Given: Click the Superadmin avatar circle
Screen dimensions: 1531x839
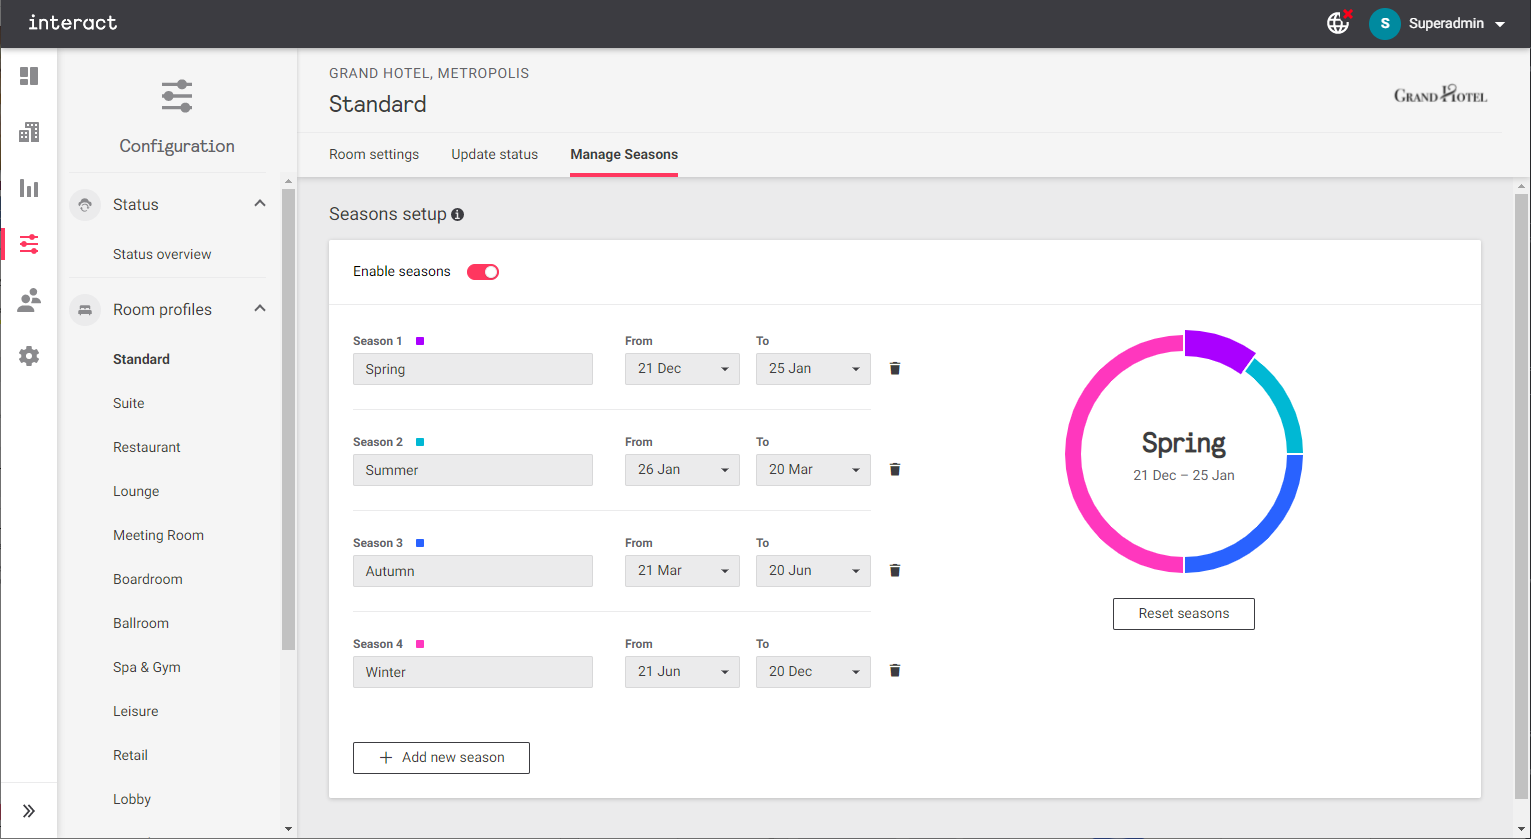Looking at the screenshot, I should pyautogui.click(x=1385, y=23).
